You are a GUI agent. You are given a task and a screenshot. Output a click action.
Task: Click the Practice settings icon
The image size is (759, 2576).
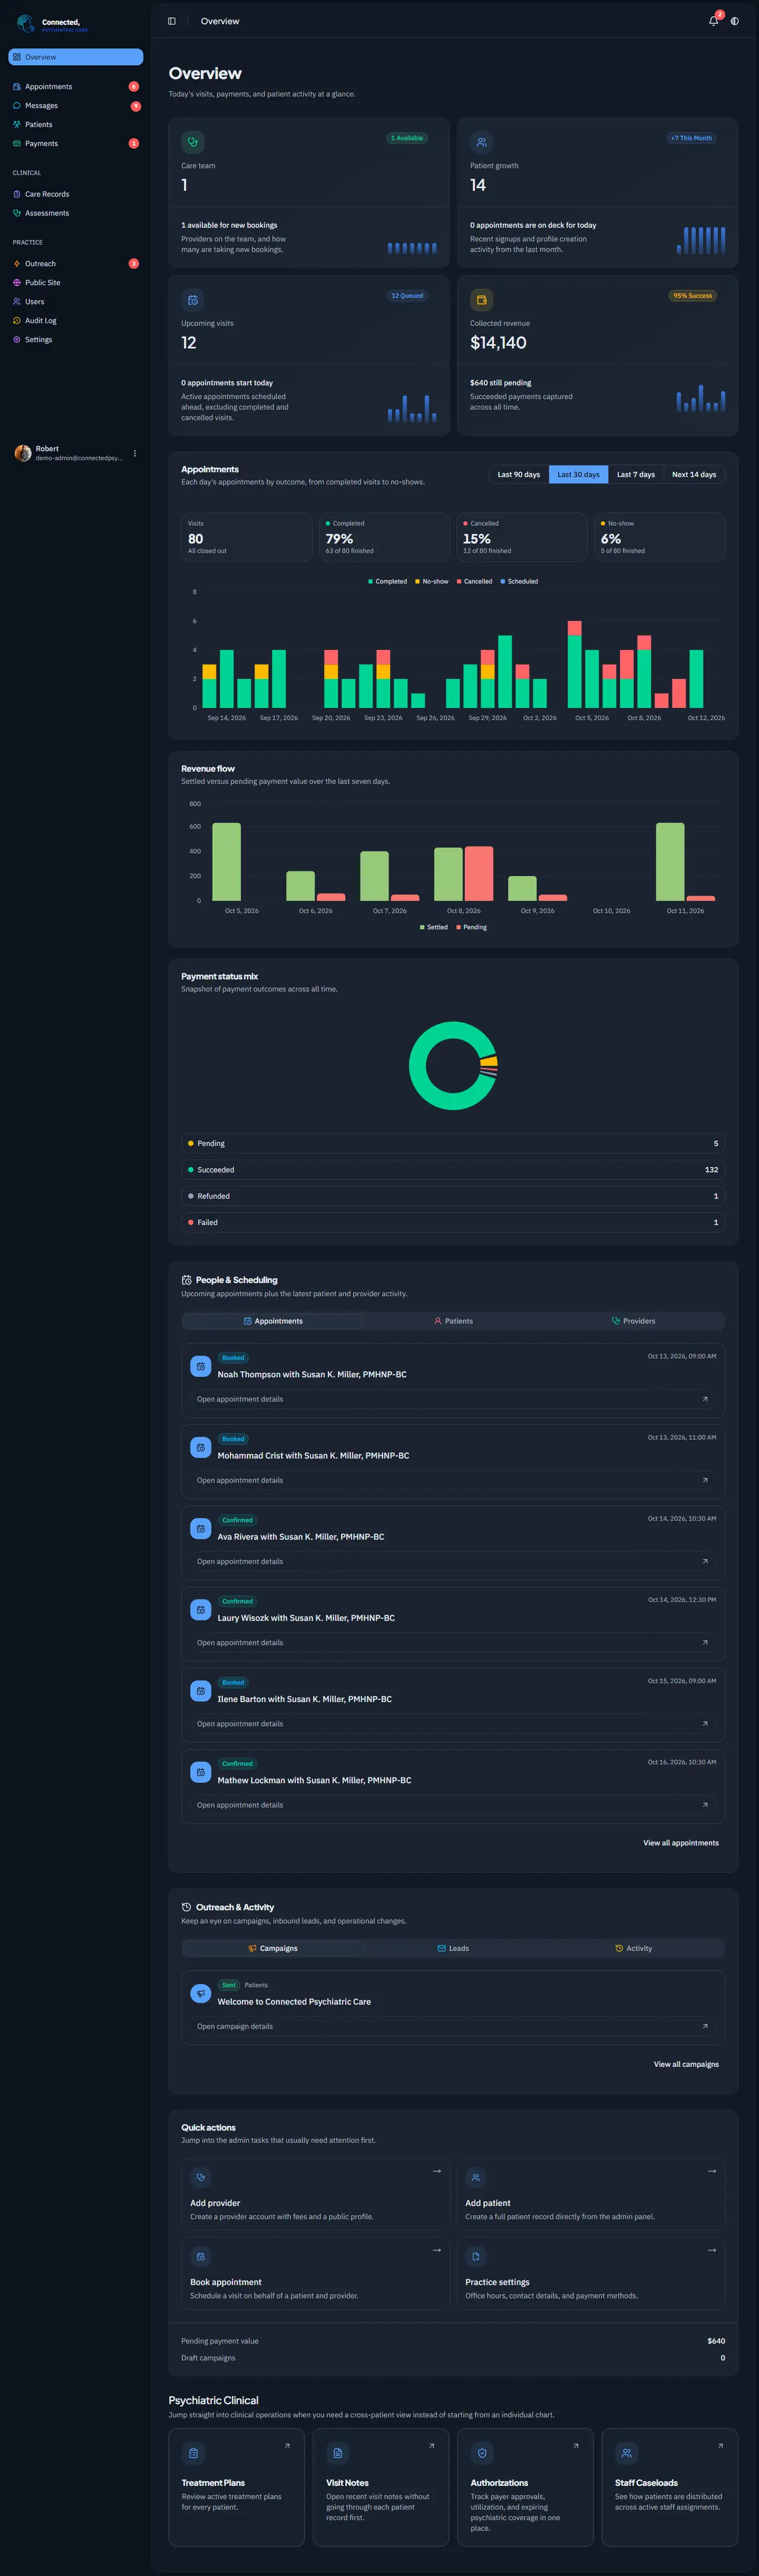476,2256
